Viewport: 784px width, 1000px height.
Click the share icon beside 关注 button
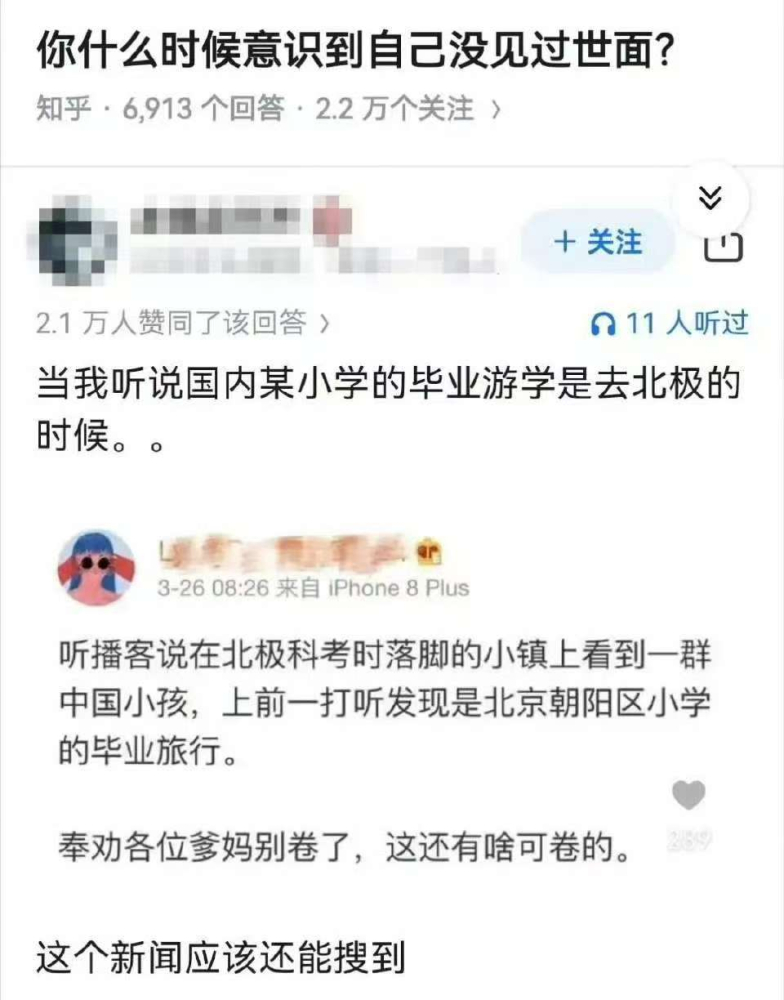point(723,246)
